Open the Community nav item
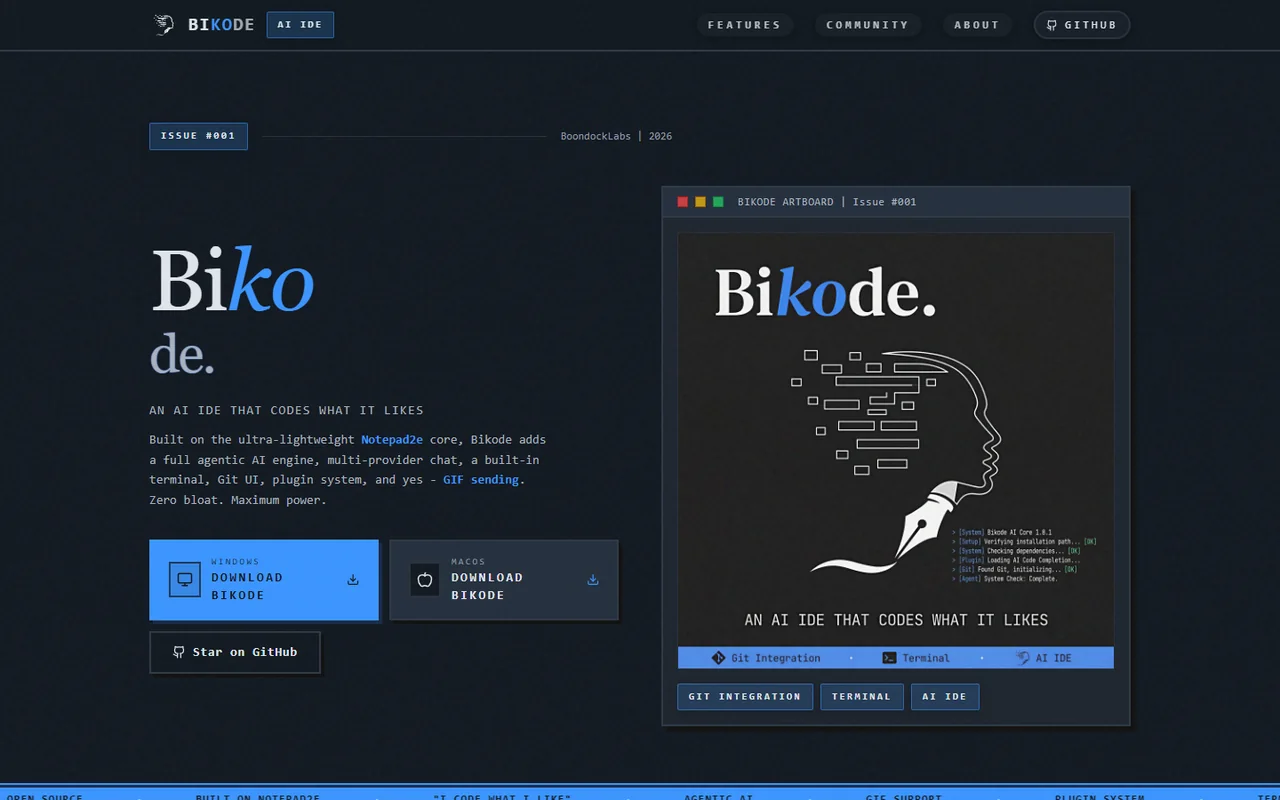This screenshot has height=800, width=1280. tap(867, 25)
